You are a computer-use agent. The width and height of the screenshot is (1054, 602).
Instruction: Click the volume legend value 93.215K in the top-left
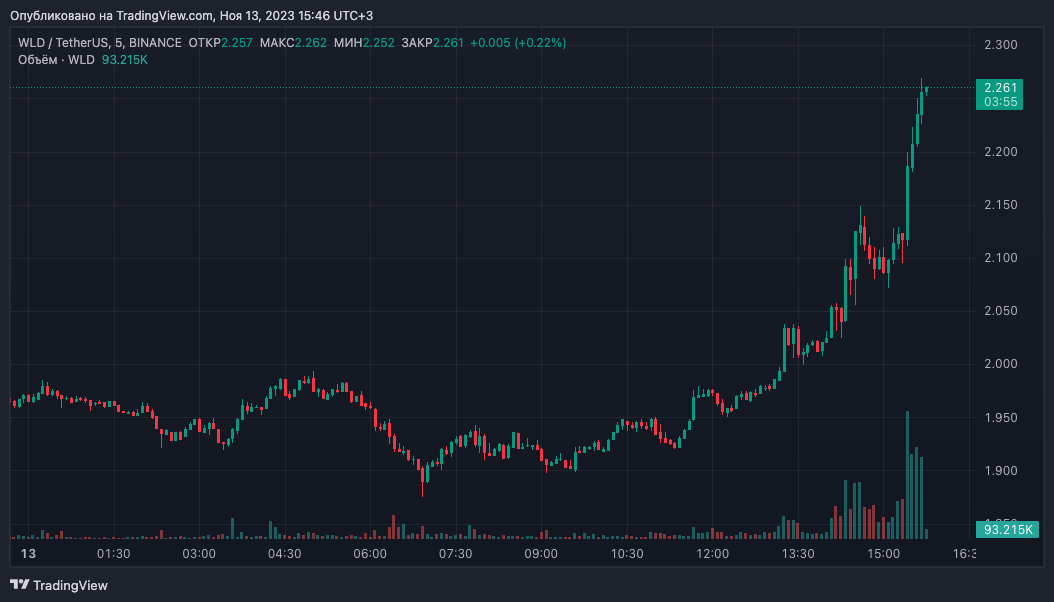[125, 60]
